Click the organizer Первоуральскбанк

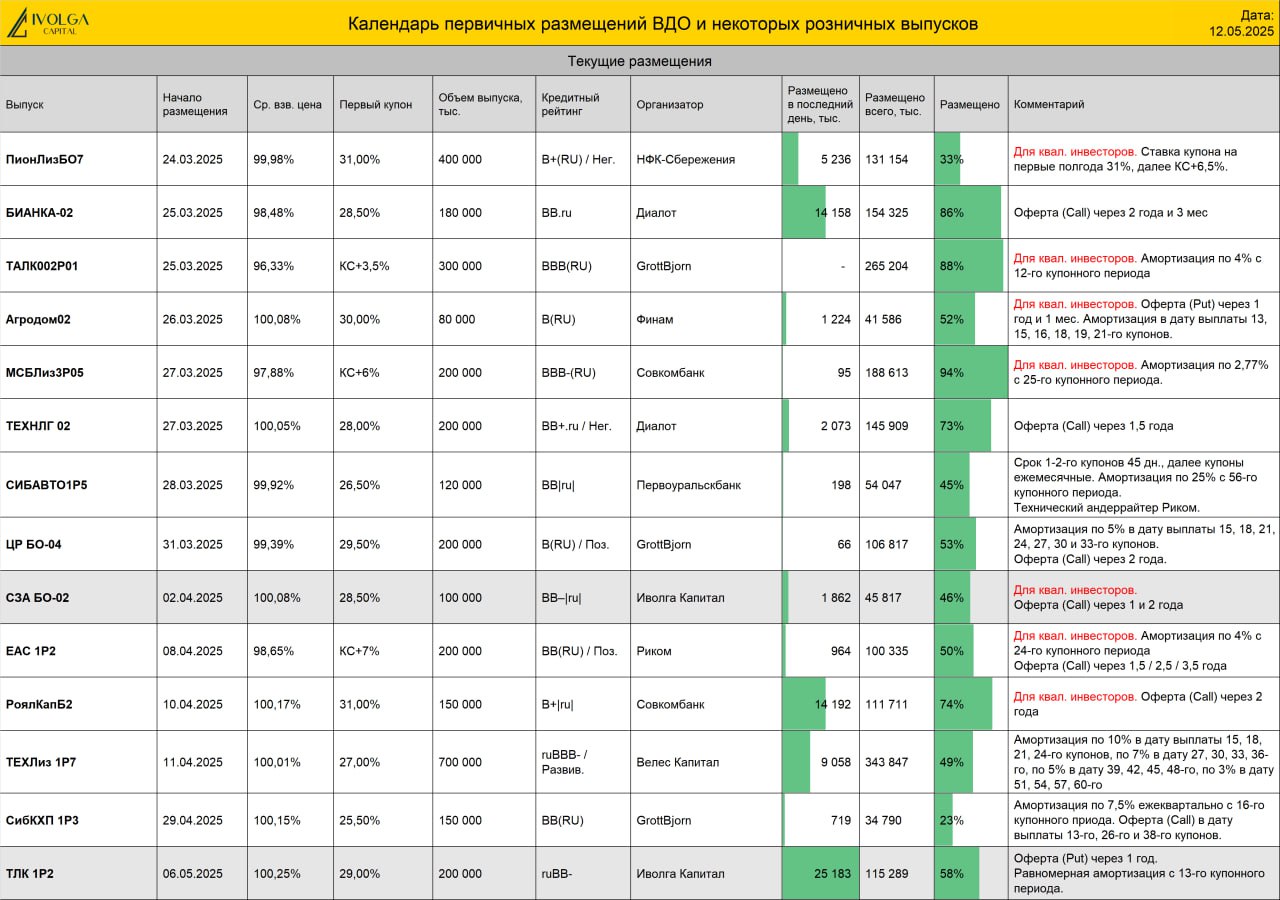click(x=689, y=485)
